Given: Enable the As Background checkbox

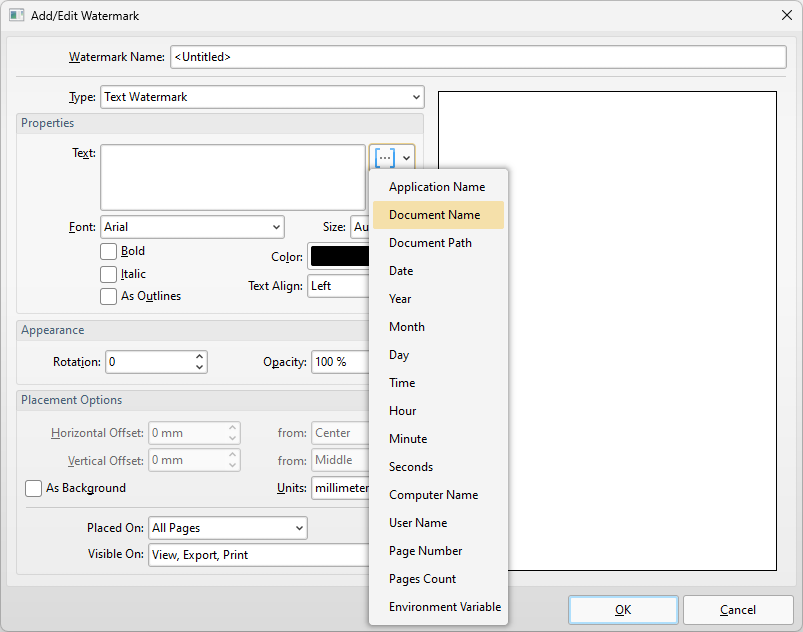Looking at the screenshot, I should click(33, 488).
